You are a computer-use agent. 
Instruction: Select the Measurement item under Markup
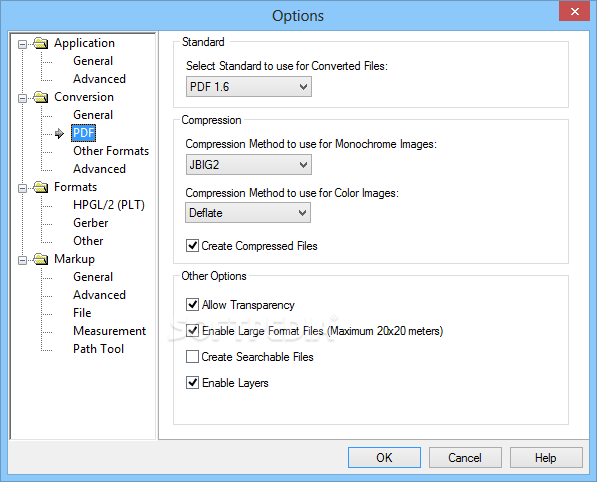click(109, 331)
